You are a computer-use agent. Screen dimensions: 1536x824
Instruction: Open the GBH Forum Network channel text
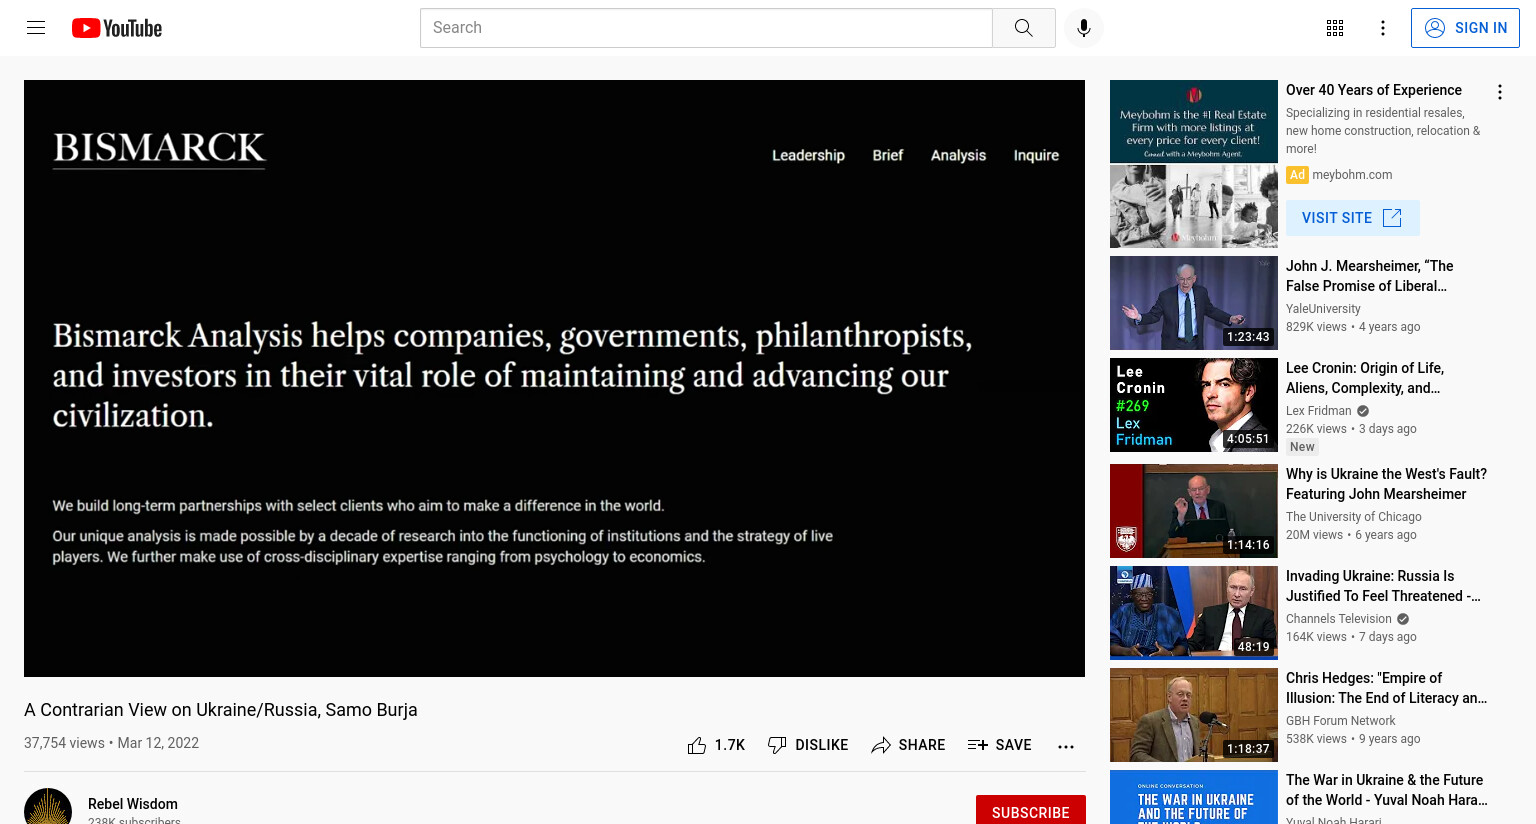[x=1340, y=721]
